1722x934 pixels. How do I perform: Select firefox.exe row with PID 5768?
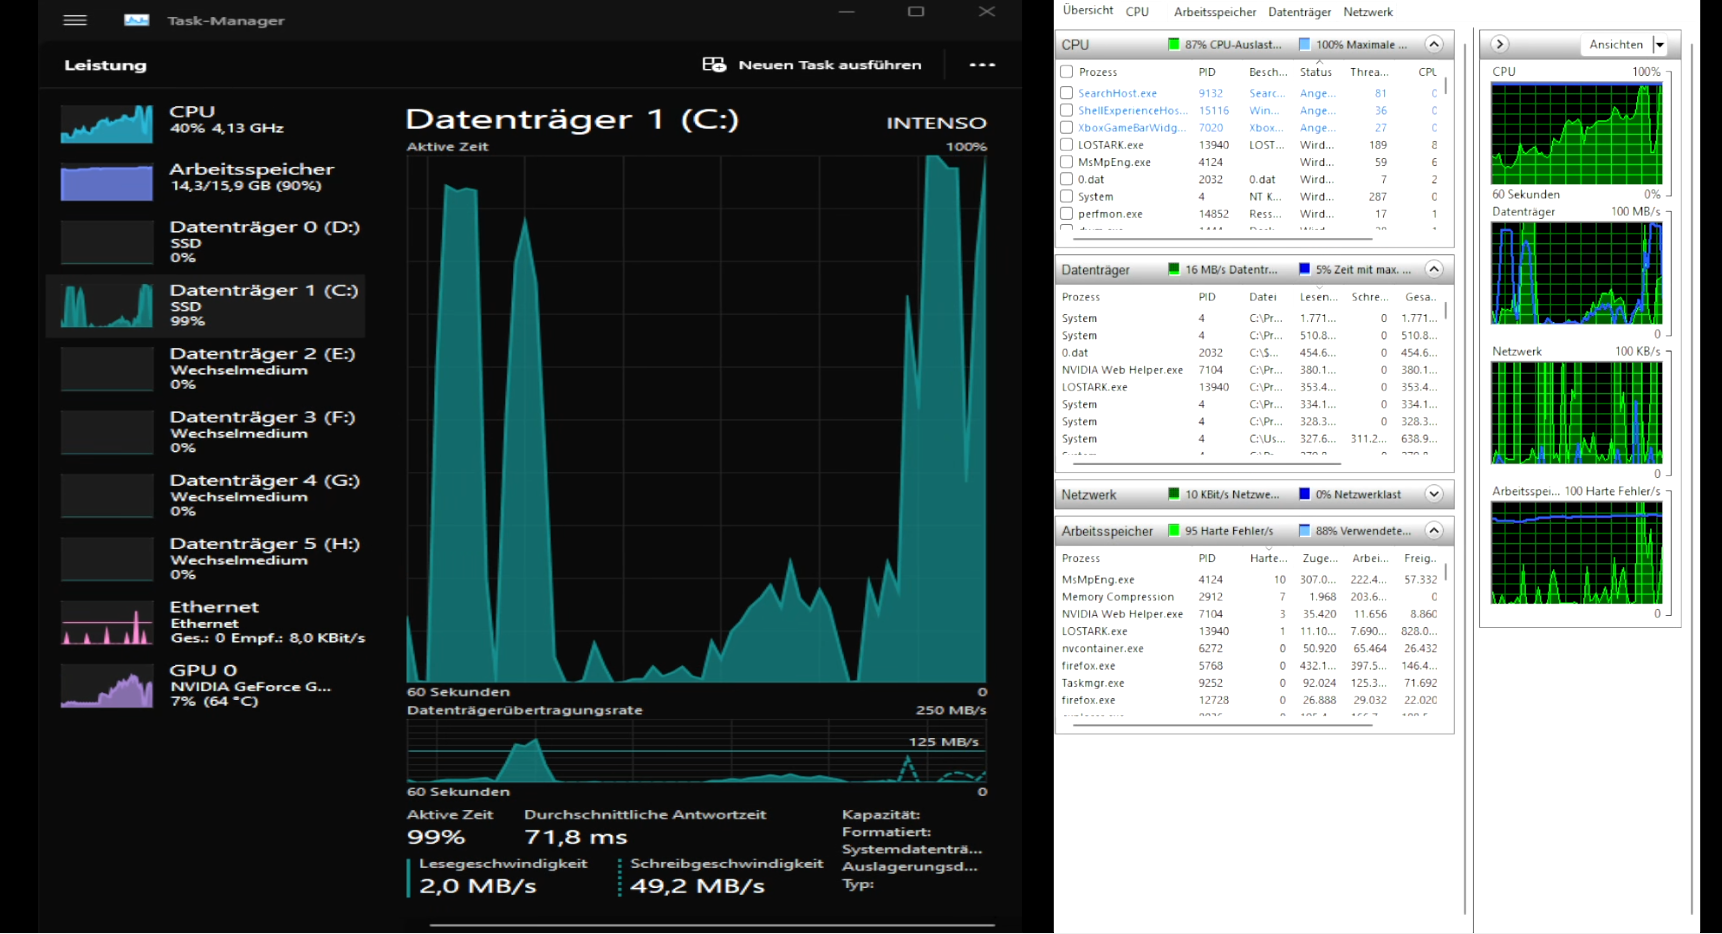1250,666
